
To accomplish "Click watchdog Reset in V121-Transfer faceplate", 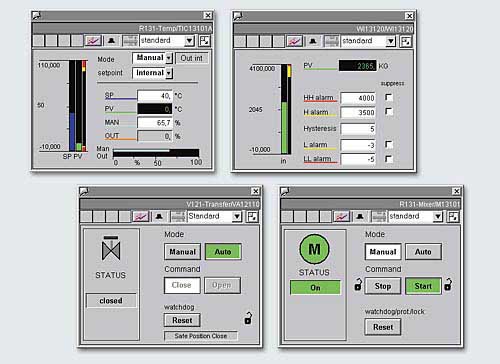I will [x=182, y=320].
